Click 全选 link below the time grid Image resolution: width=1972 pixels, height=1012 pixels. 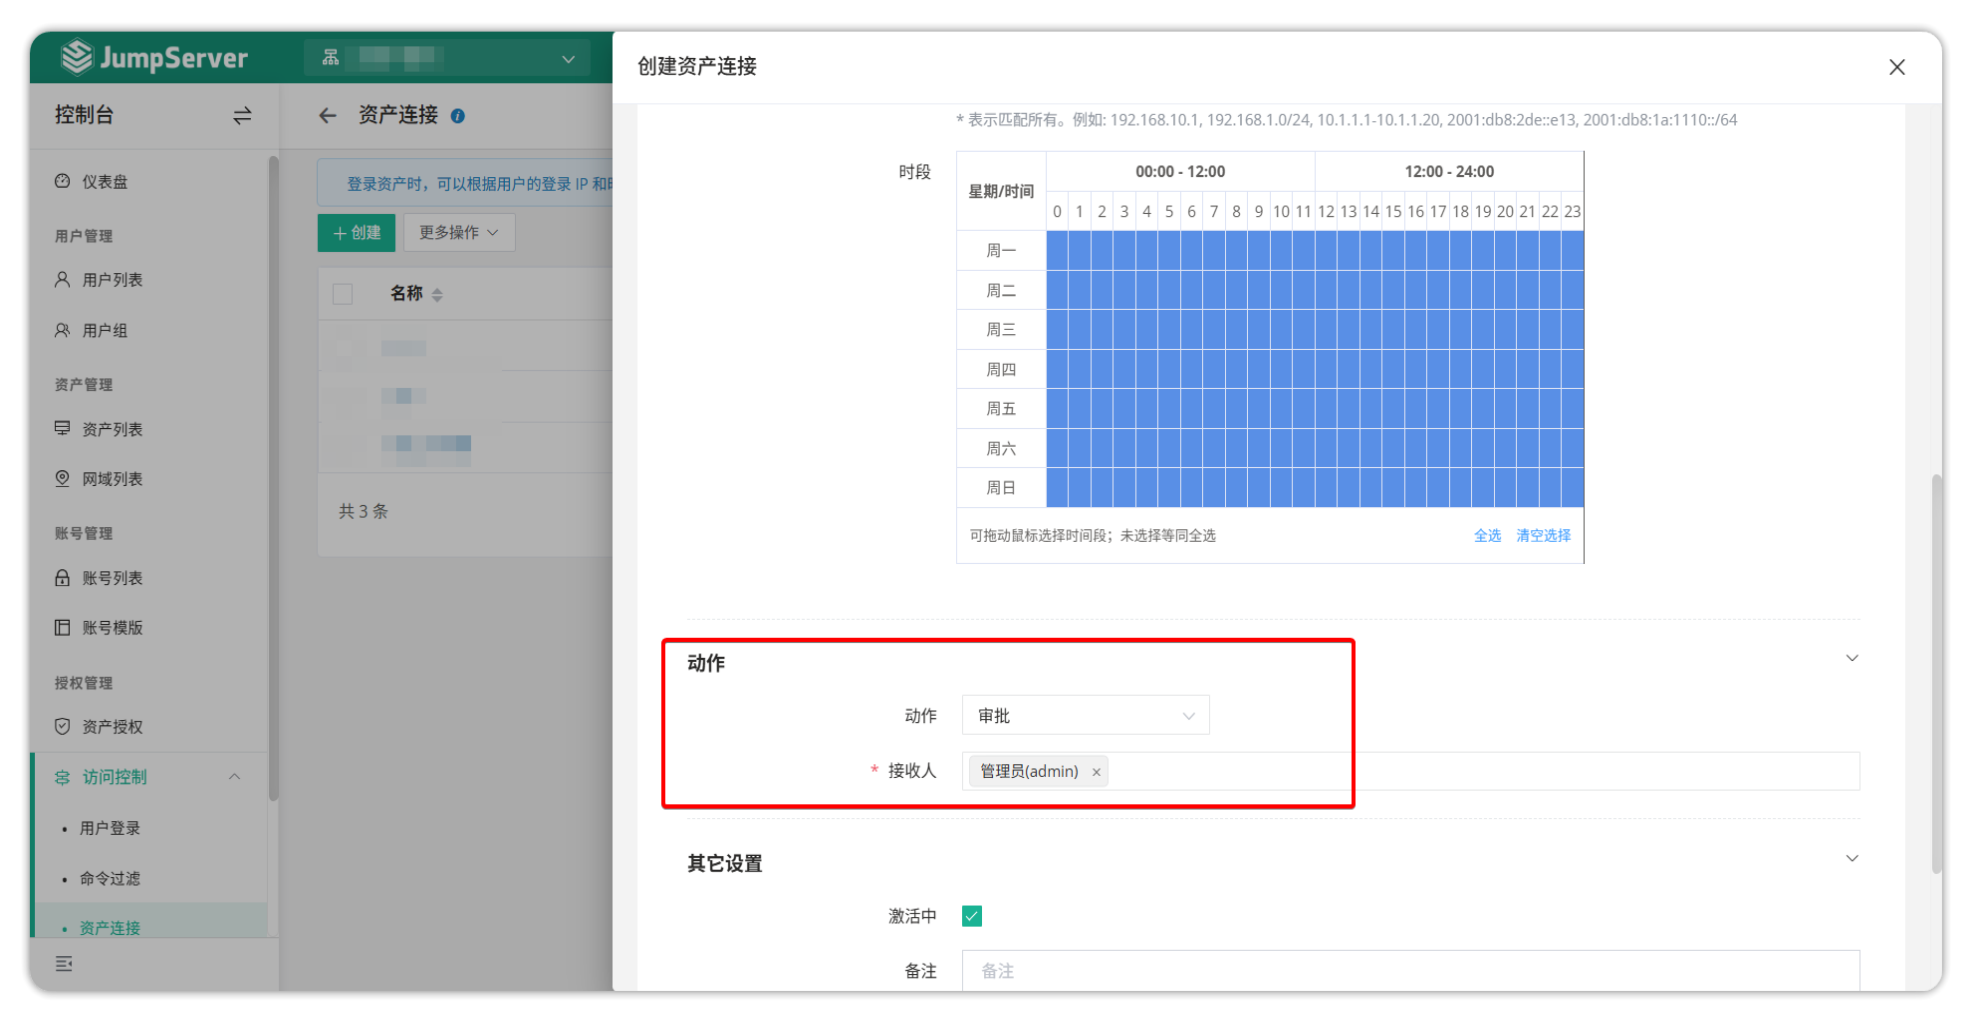[1486, 536]
